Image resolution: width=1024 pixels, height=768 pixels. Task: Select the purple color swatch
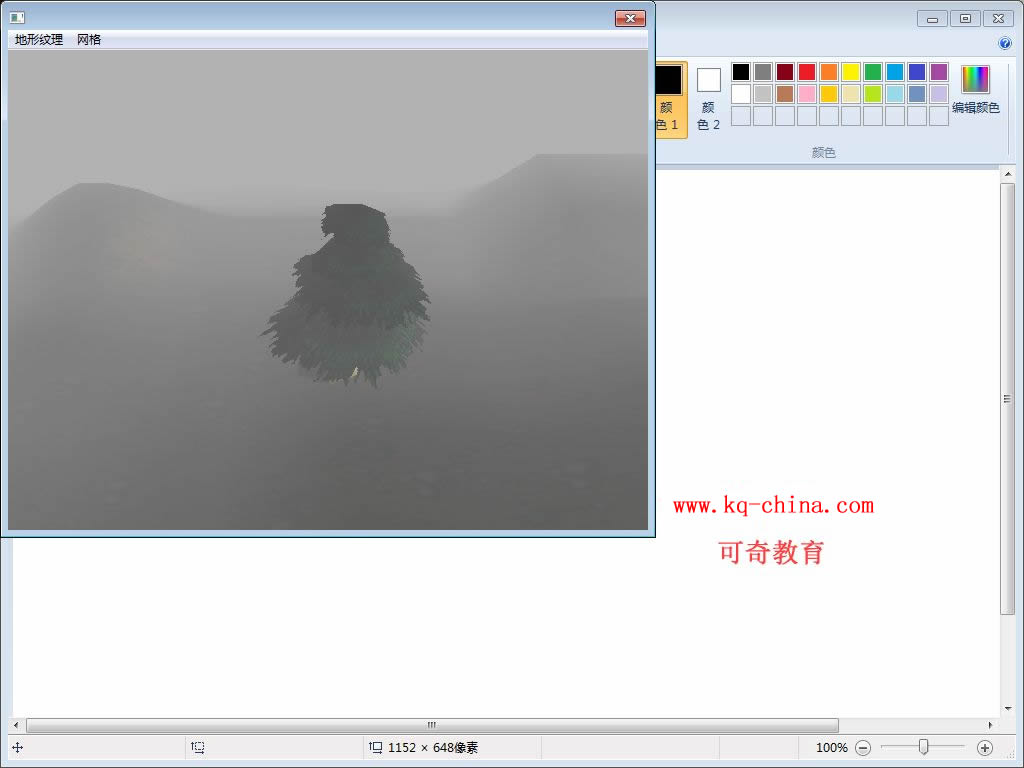coord(938,72)
